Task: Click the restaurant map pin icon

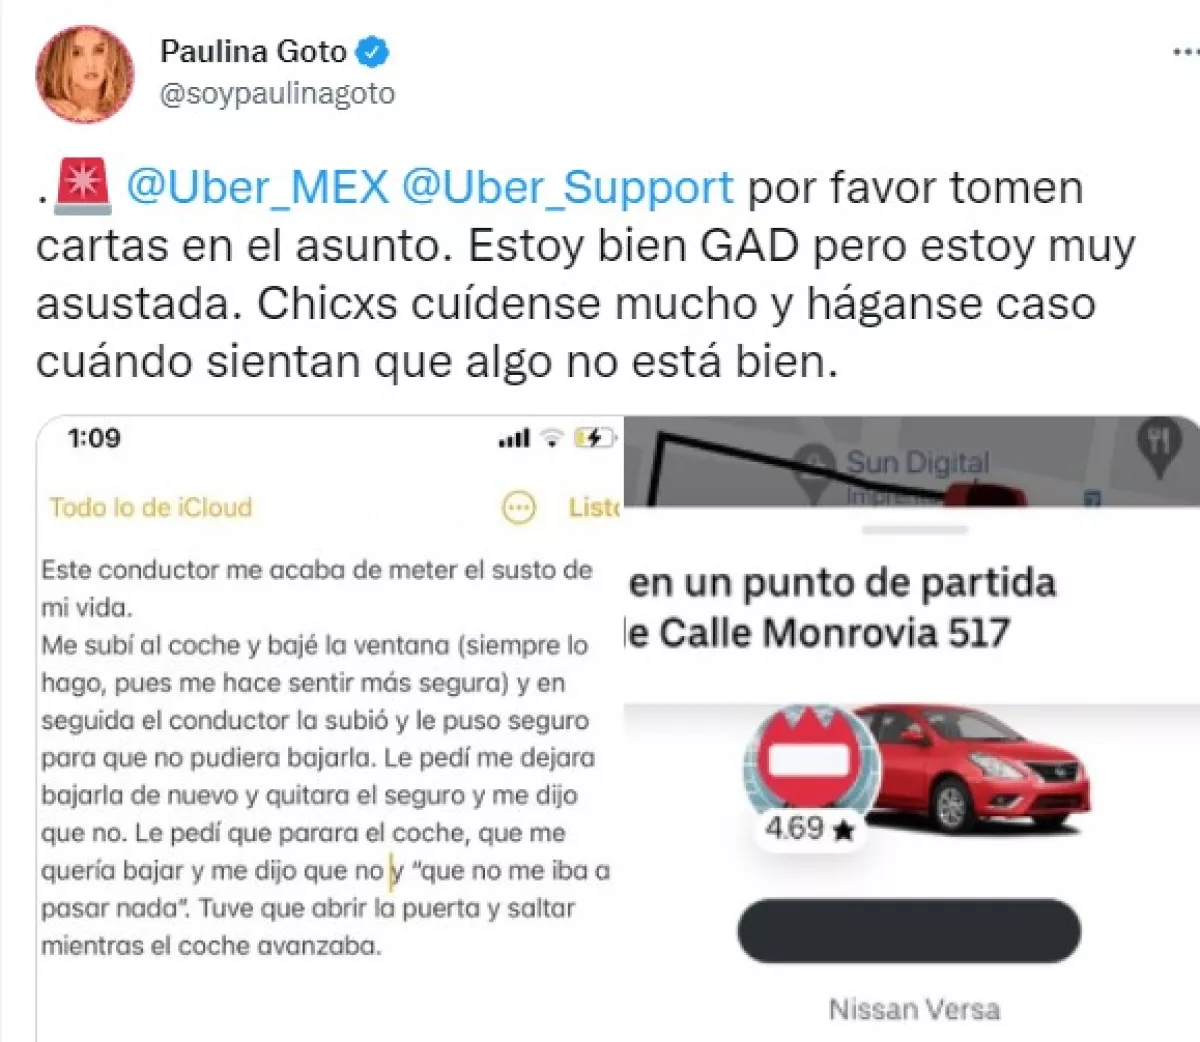Action: [1159, 446]
